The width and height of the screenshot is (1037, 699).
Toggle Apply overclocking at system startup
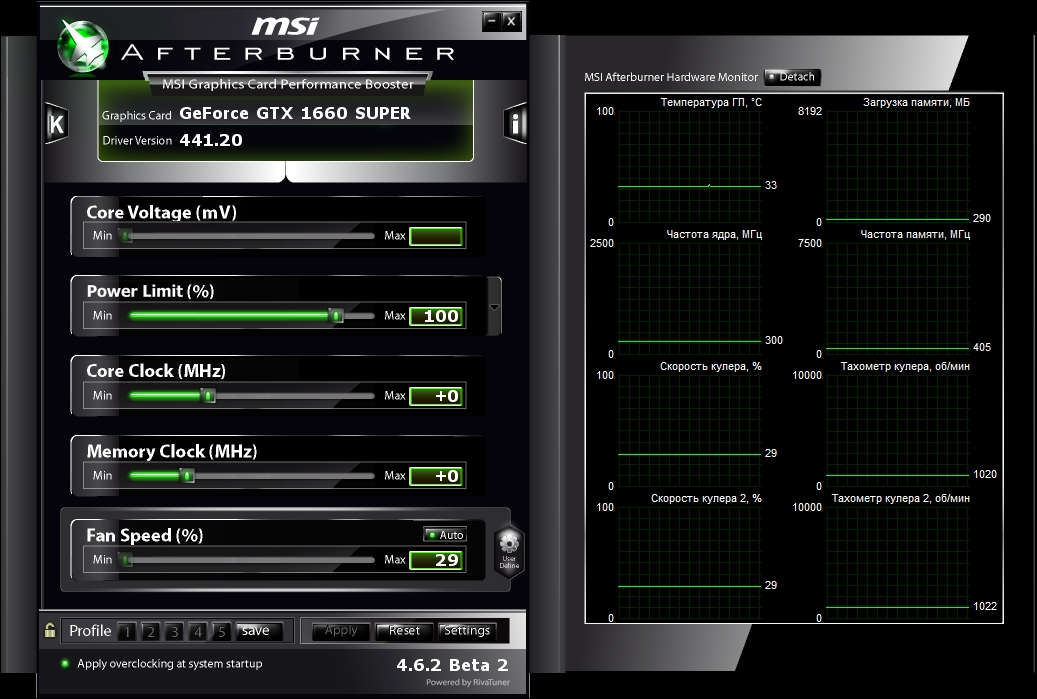pyautogui.click(x=65, y=664)
